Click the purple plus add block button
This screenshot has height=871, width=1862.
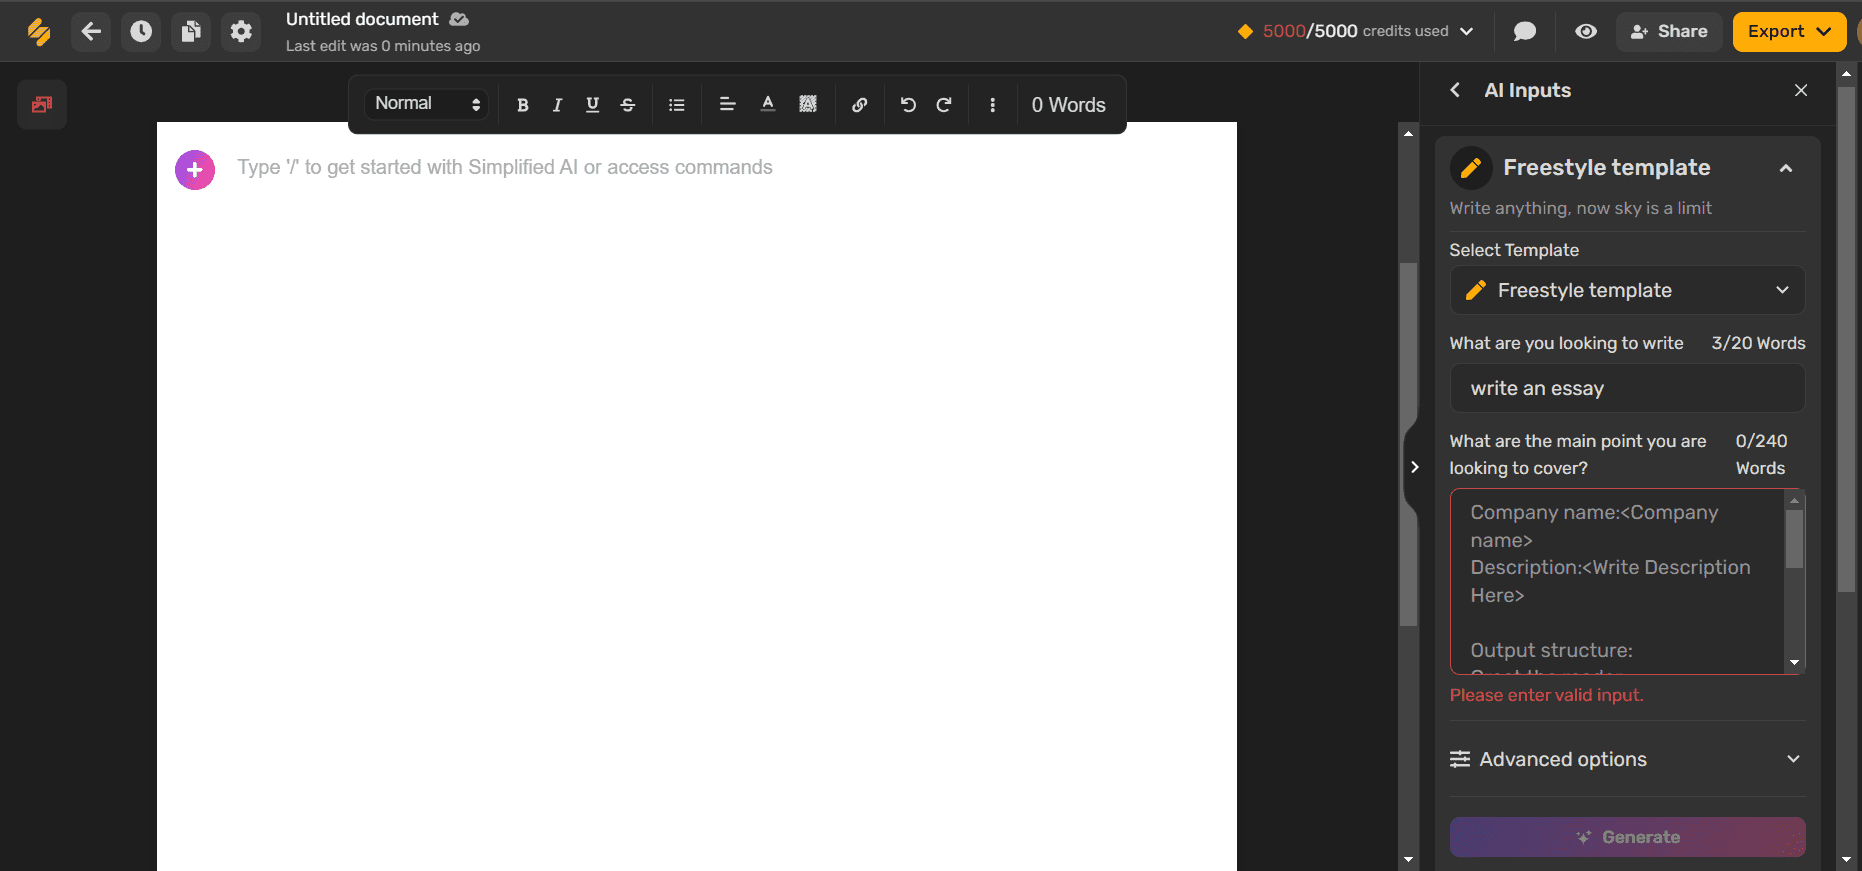click(x=195, y=170)
